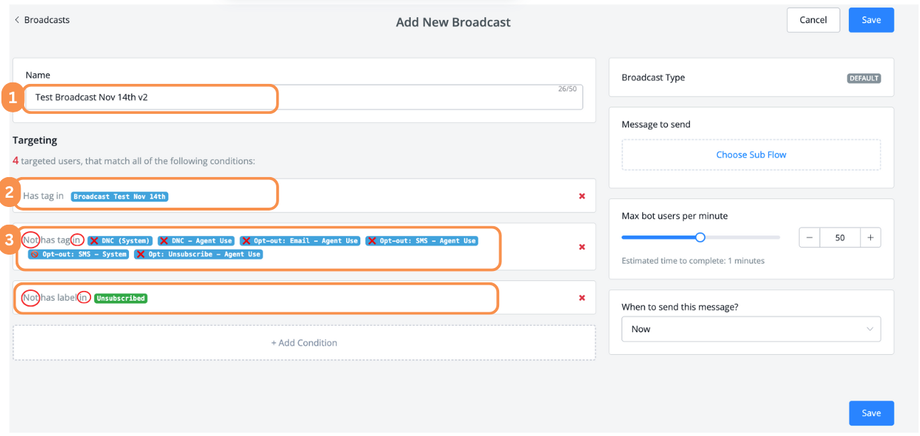The image size is (920, 436).
Task: Click the max bot users slider handle
Action: pos(700,237)
